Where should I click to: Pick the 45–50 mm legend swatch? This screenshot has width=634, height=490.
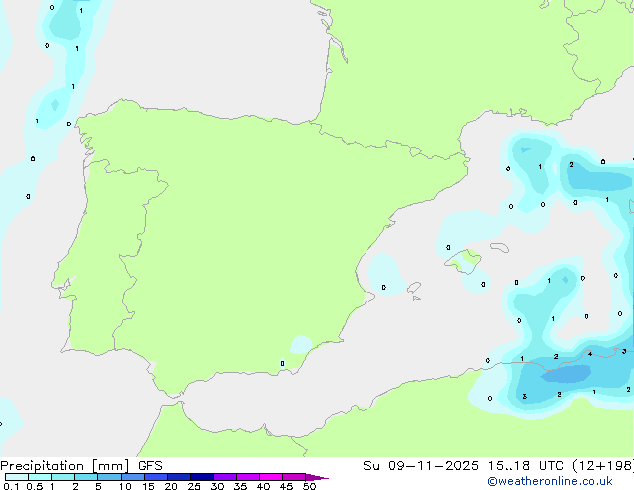[x=294, y=477]
